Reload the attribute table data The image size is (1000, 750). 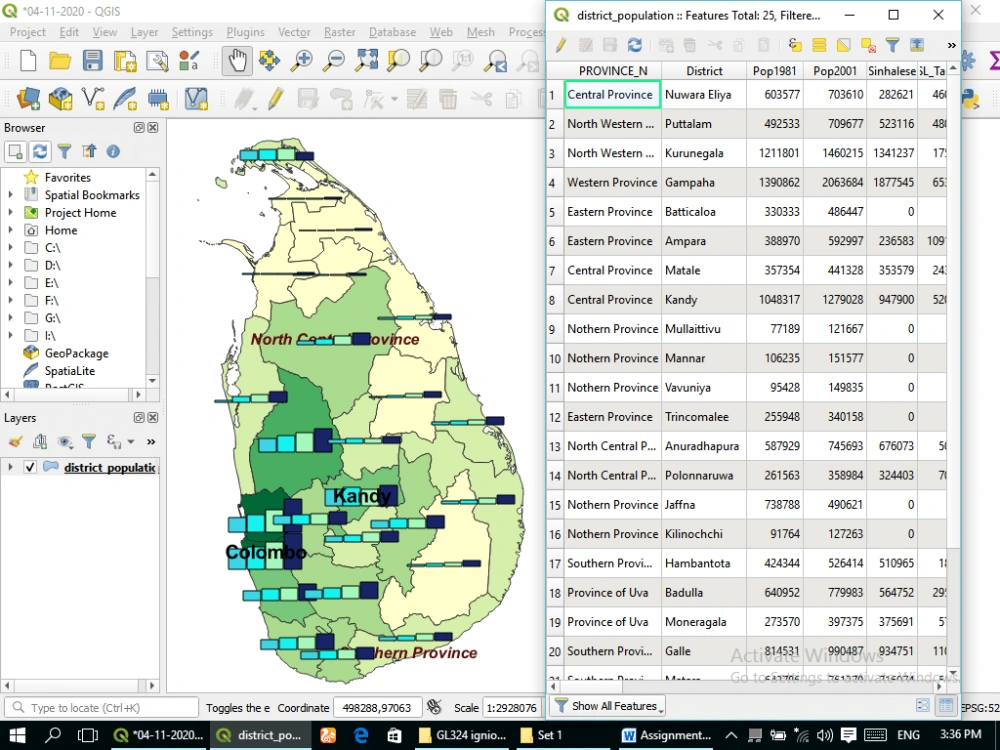pyautogui.click(x=634, y=43)
